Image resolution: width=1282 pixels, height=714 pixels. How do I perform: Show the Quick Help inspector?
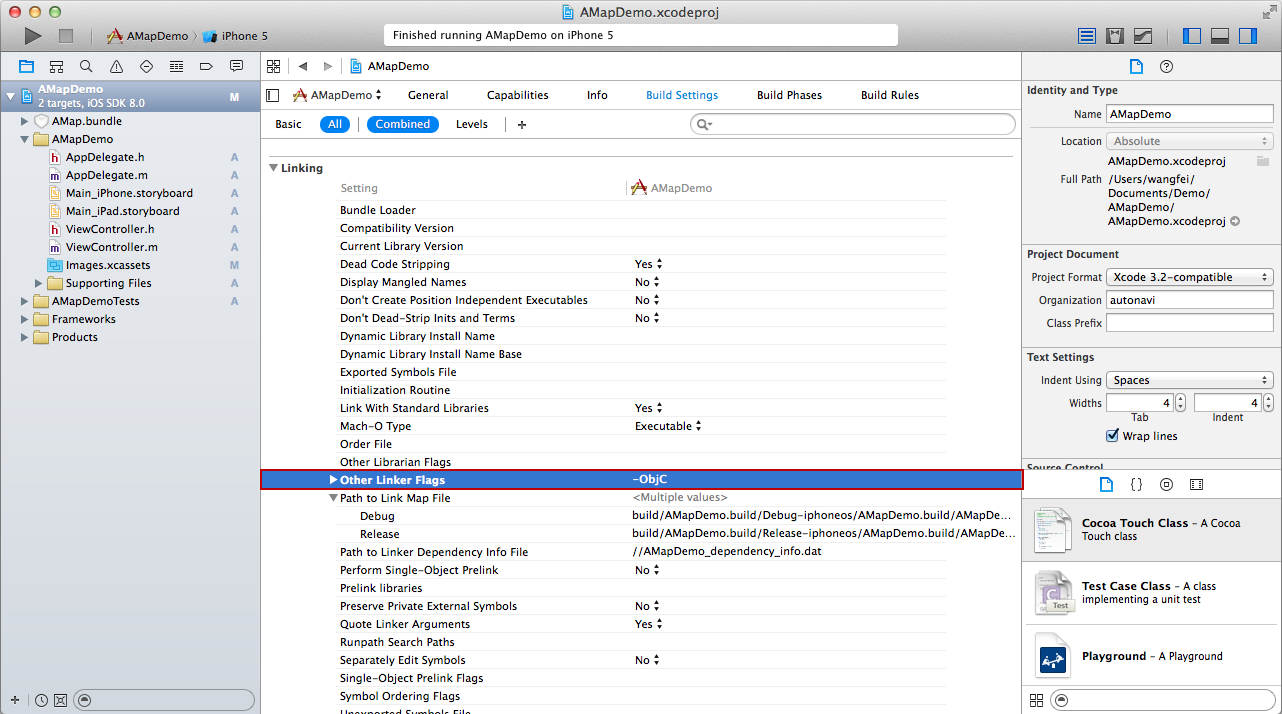[1166, 67]
